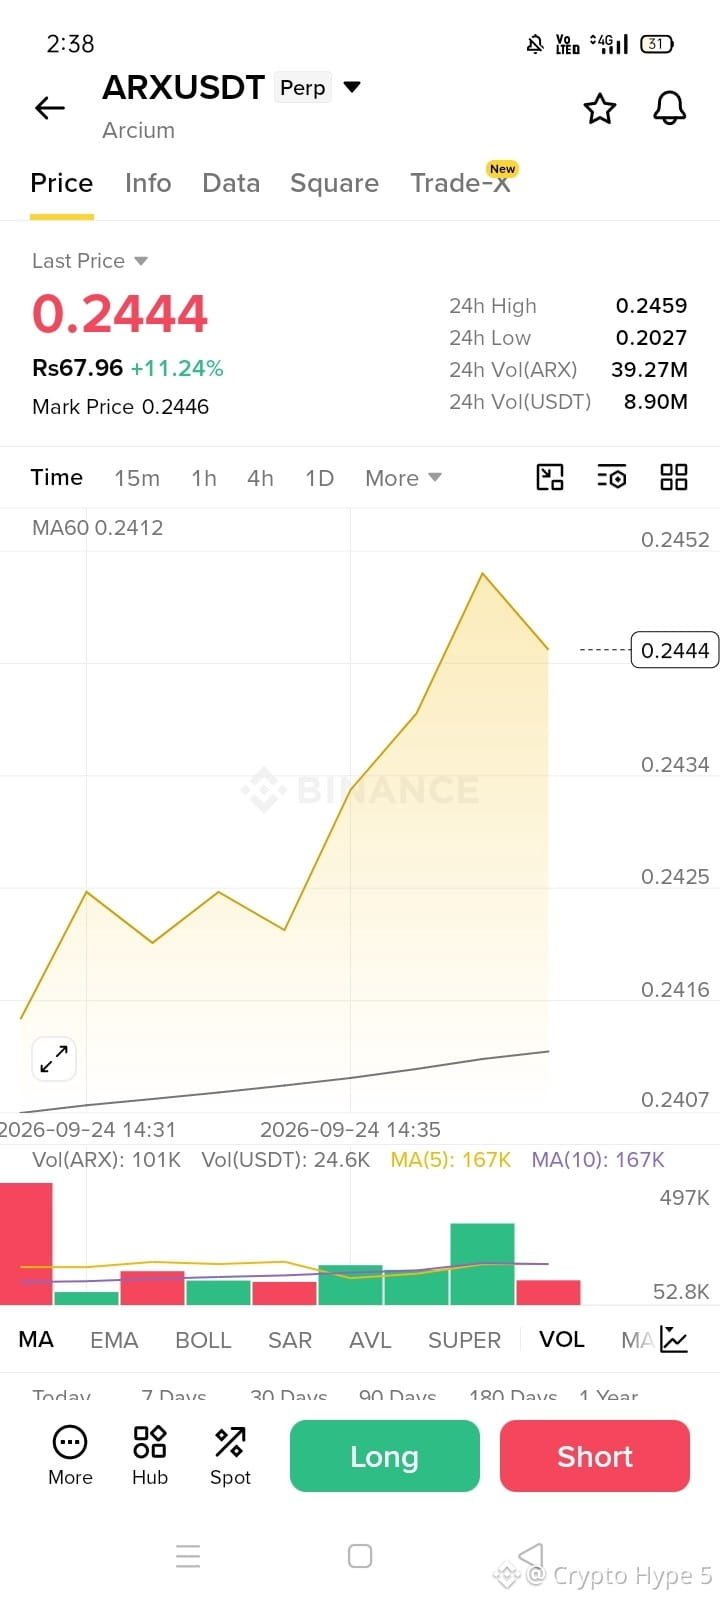Open chart indicator settings icon
Screen dimensions: 720x1600
coord(612,477)
